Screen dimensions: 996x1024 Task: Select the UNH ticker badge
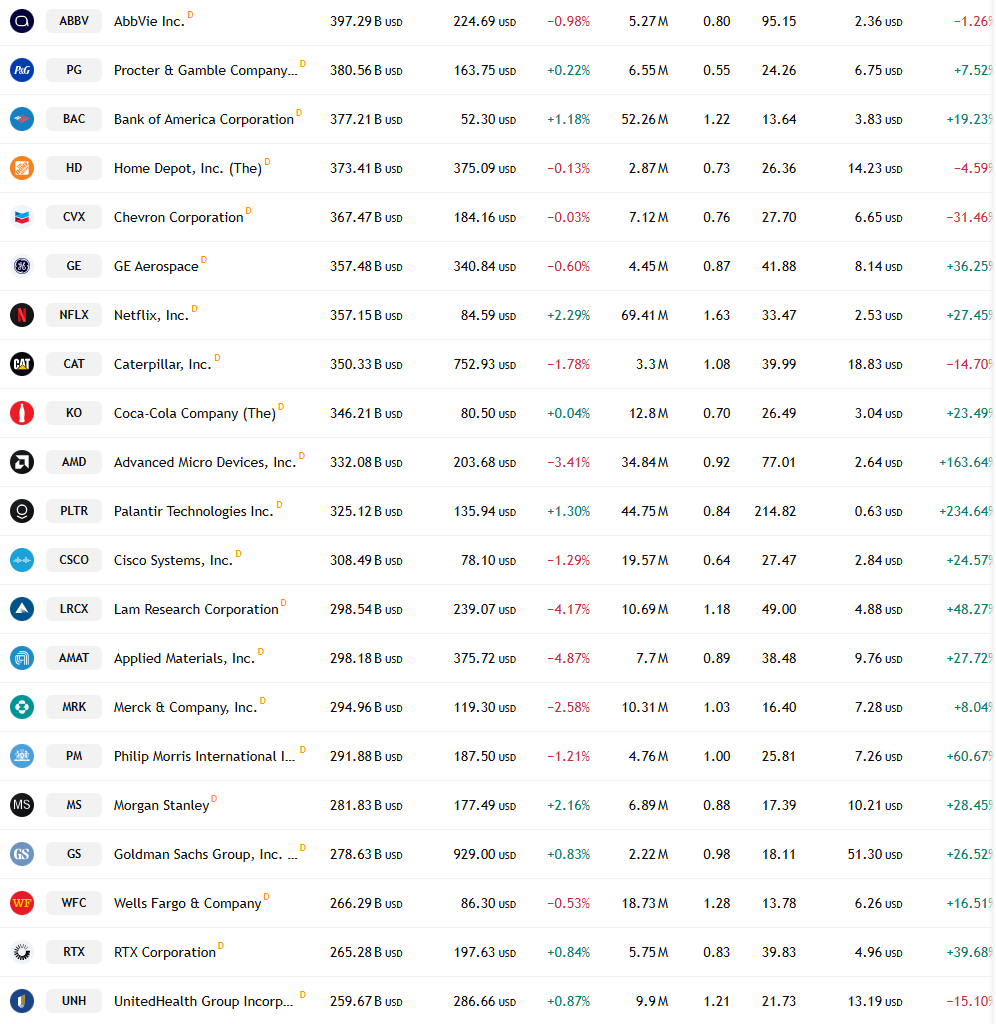[x=74, y=1000]
